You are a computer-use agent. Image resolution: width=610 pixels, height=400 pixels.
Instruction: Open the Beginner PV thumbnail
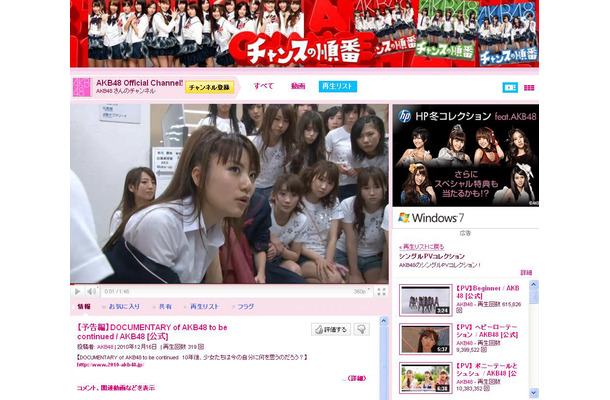point(426,300)
